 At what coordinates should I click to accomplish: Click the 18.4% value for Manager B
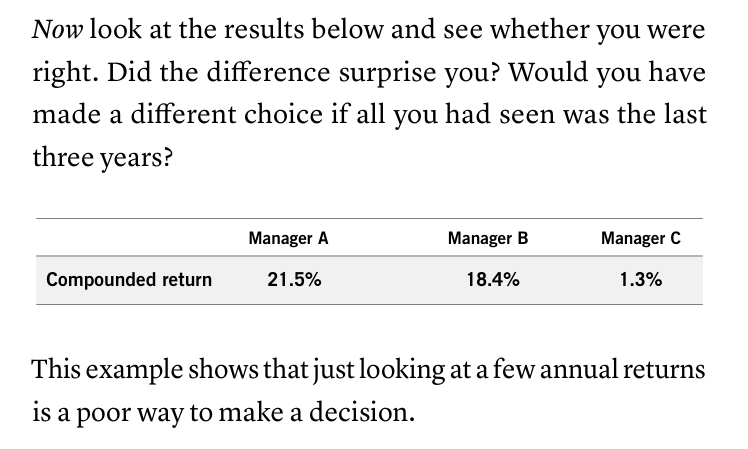(x=493, y=280)
